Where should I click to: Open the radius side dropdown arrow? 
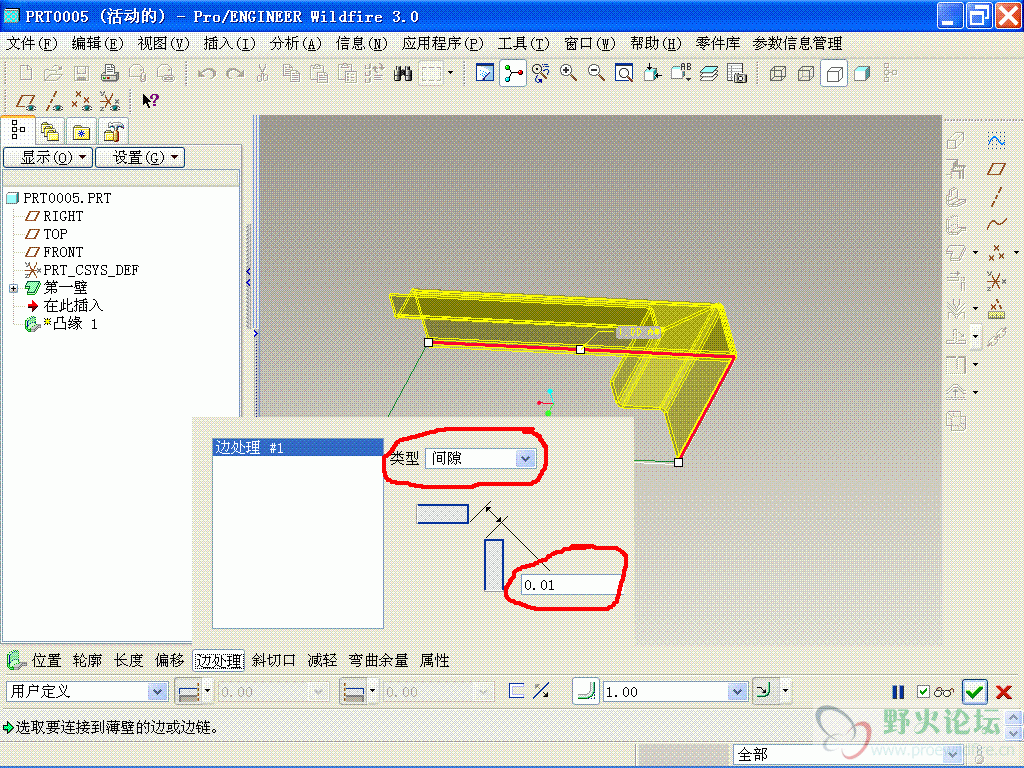point(785,692)
